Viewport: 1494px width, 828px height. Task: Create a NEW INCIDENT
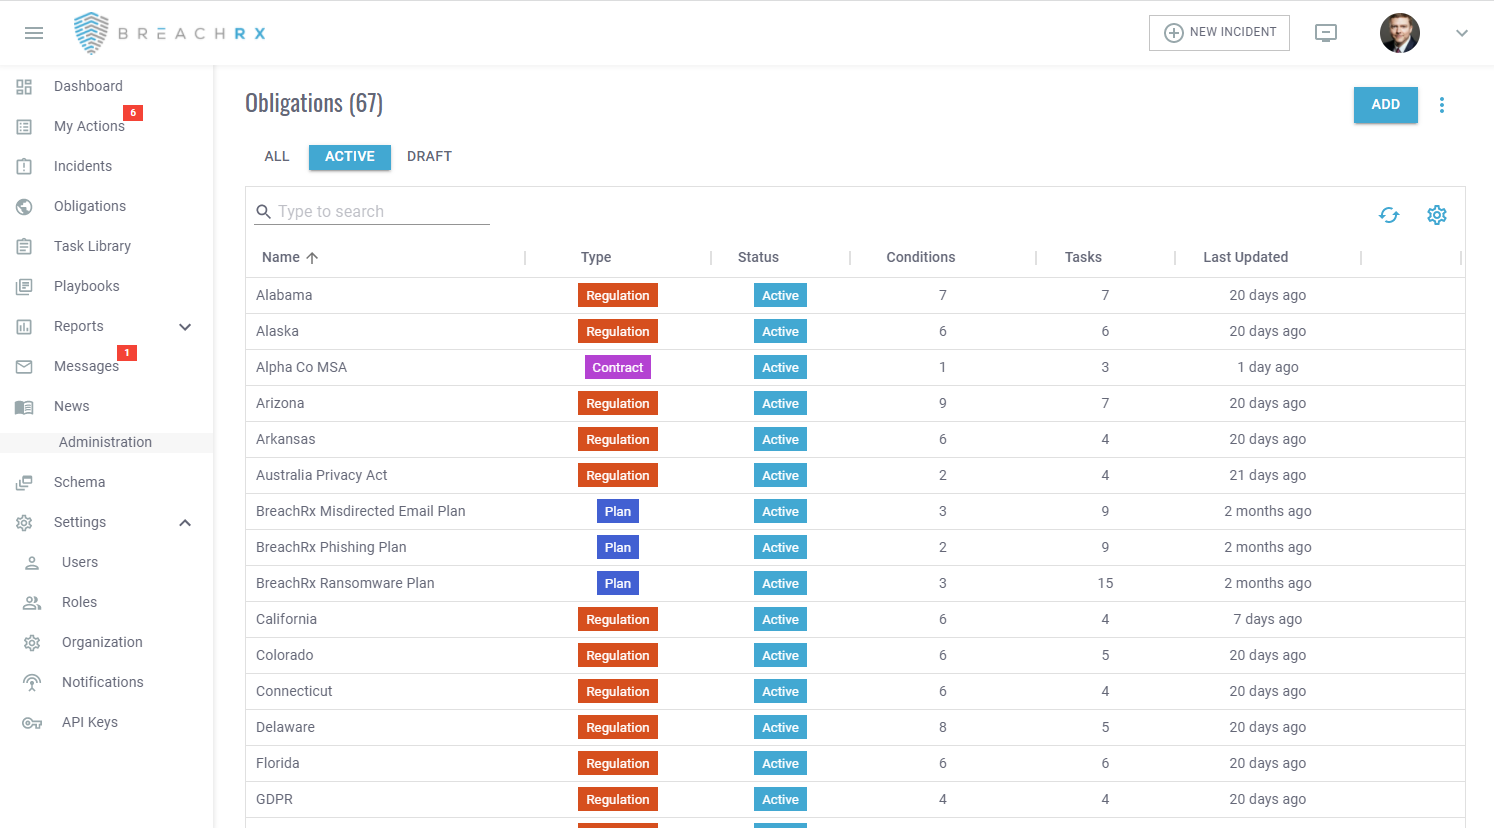(1219, 32)
